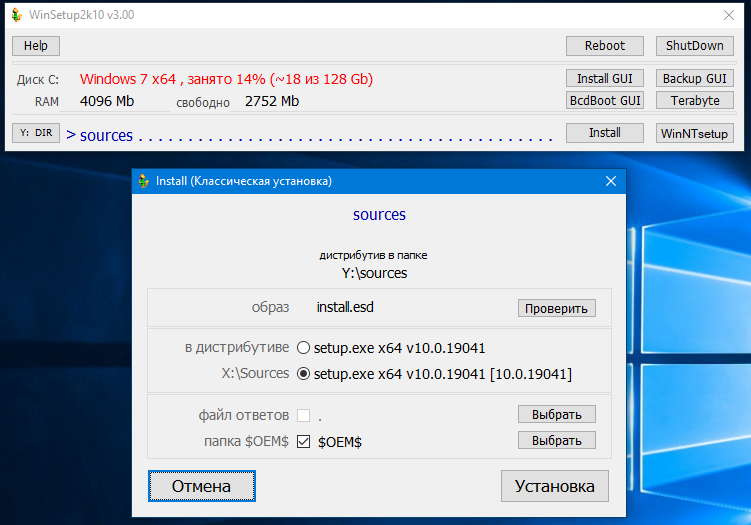Screen dimensions: 751x525
Task: Toggle the файл ответов checkbox
Action: coord(303,415)
